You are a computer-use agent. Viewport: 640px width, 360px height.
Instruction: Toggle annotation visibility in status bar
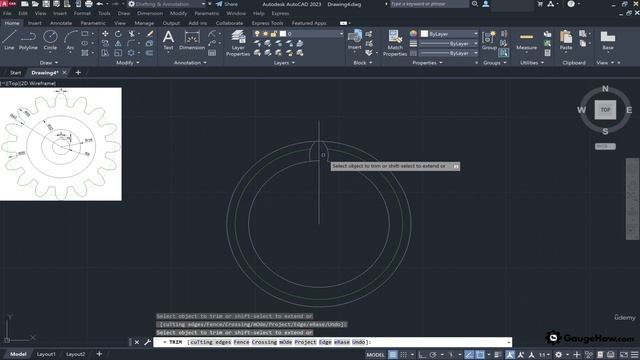(x=510, y=355)
